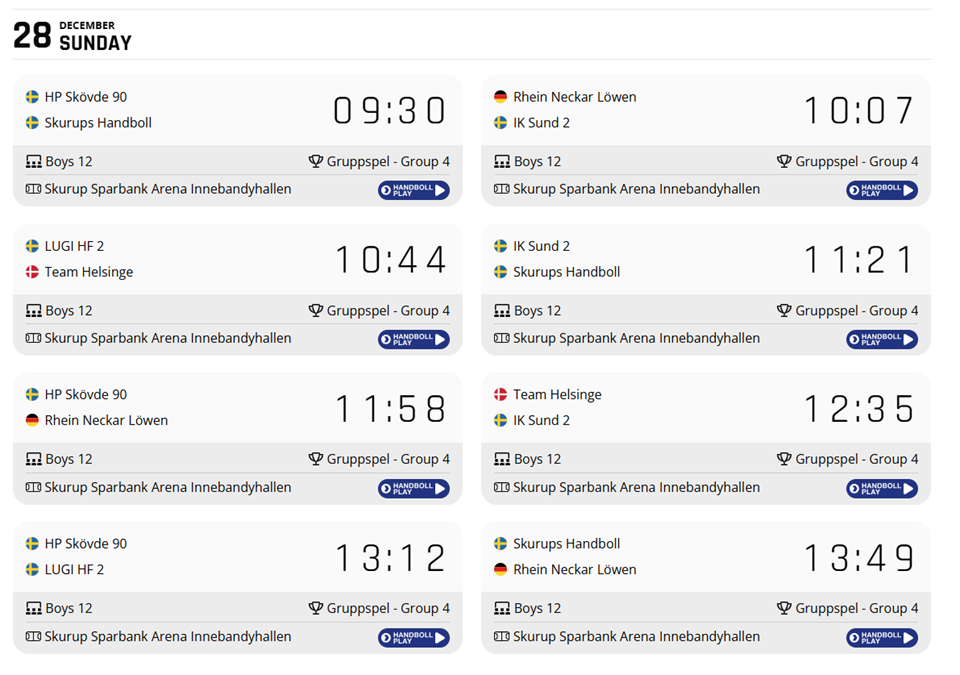
Task: Watch the 13:49 match on Handboll Play
Action: [x=881, y=638]
